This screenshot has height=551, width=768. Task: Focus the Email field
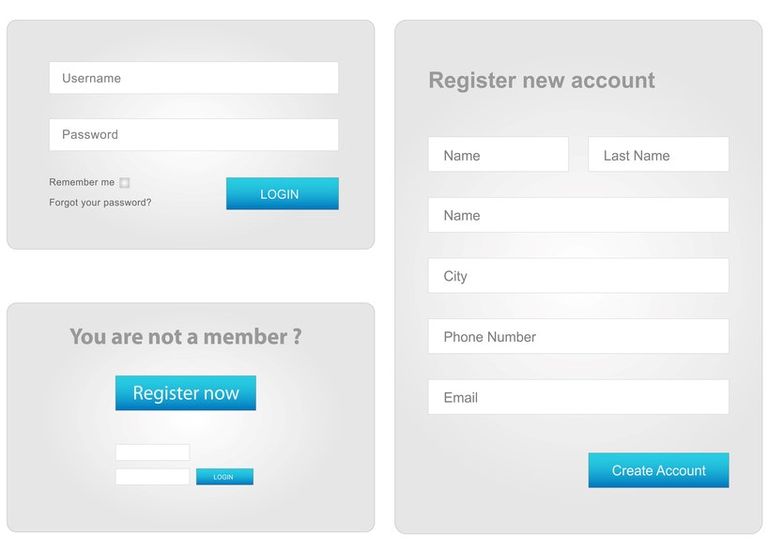coord(578,397)
